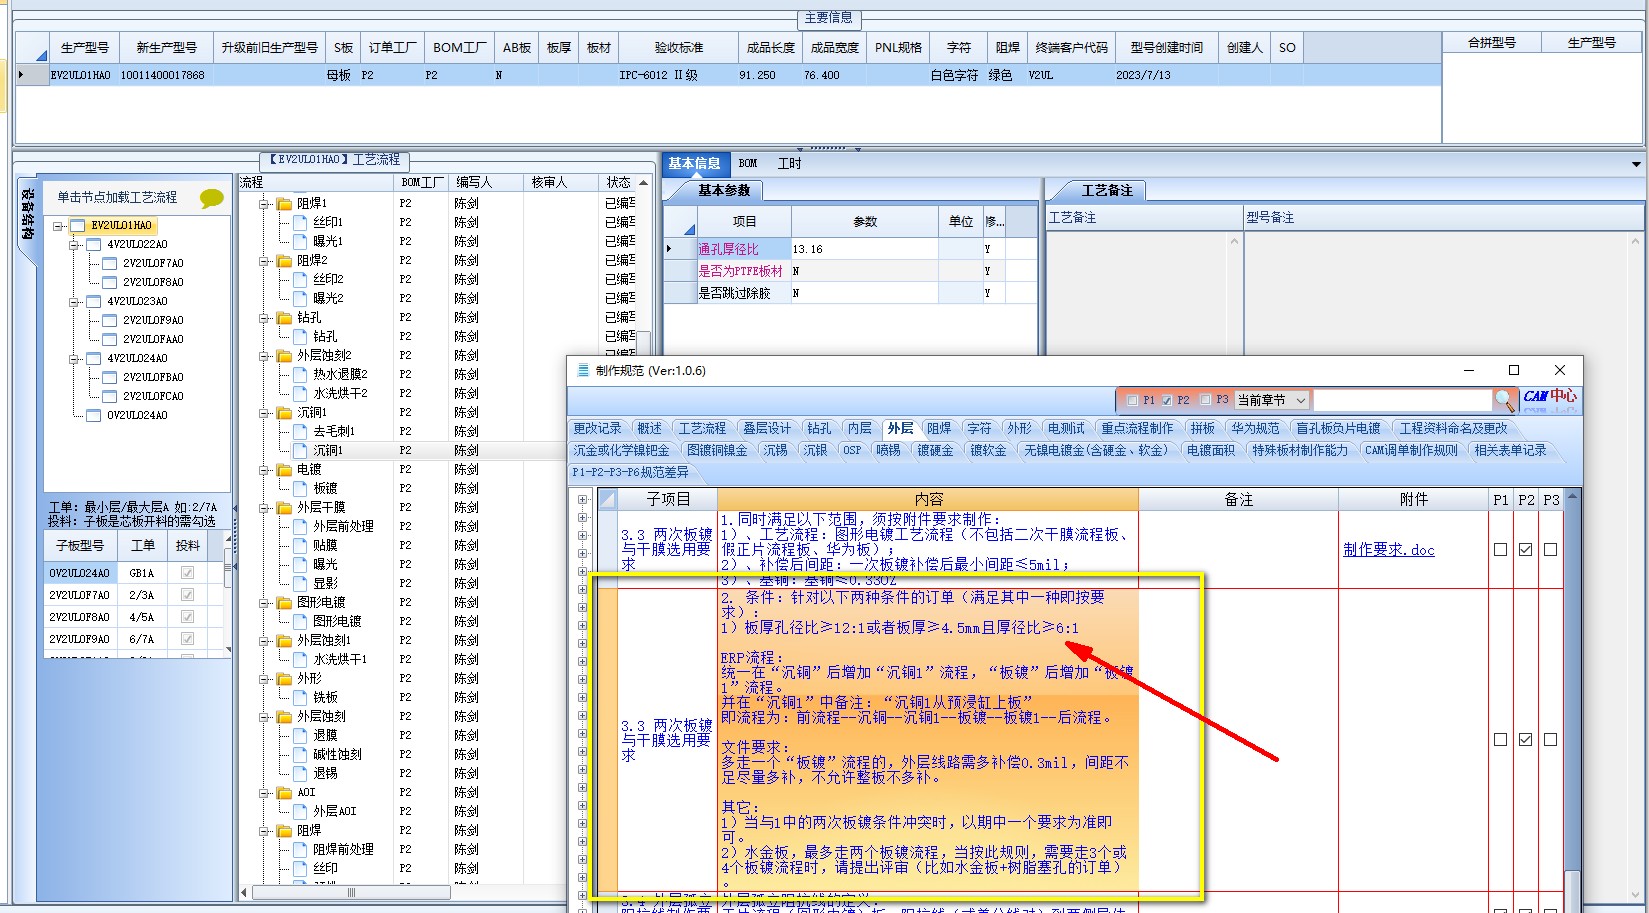The height and width of the screenshot is (913, 1649).
Task: Click the 外层蚀刻2 folder icon
Action: click(284, 355)
